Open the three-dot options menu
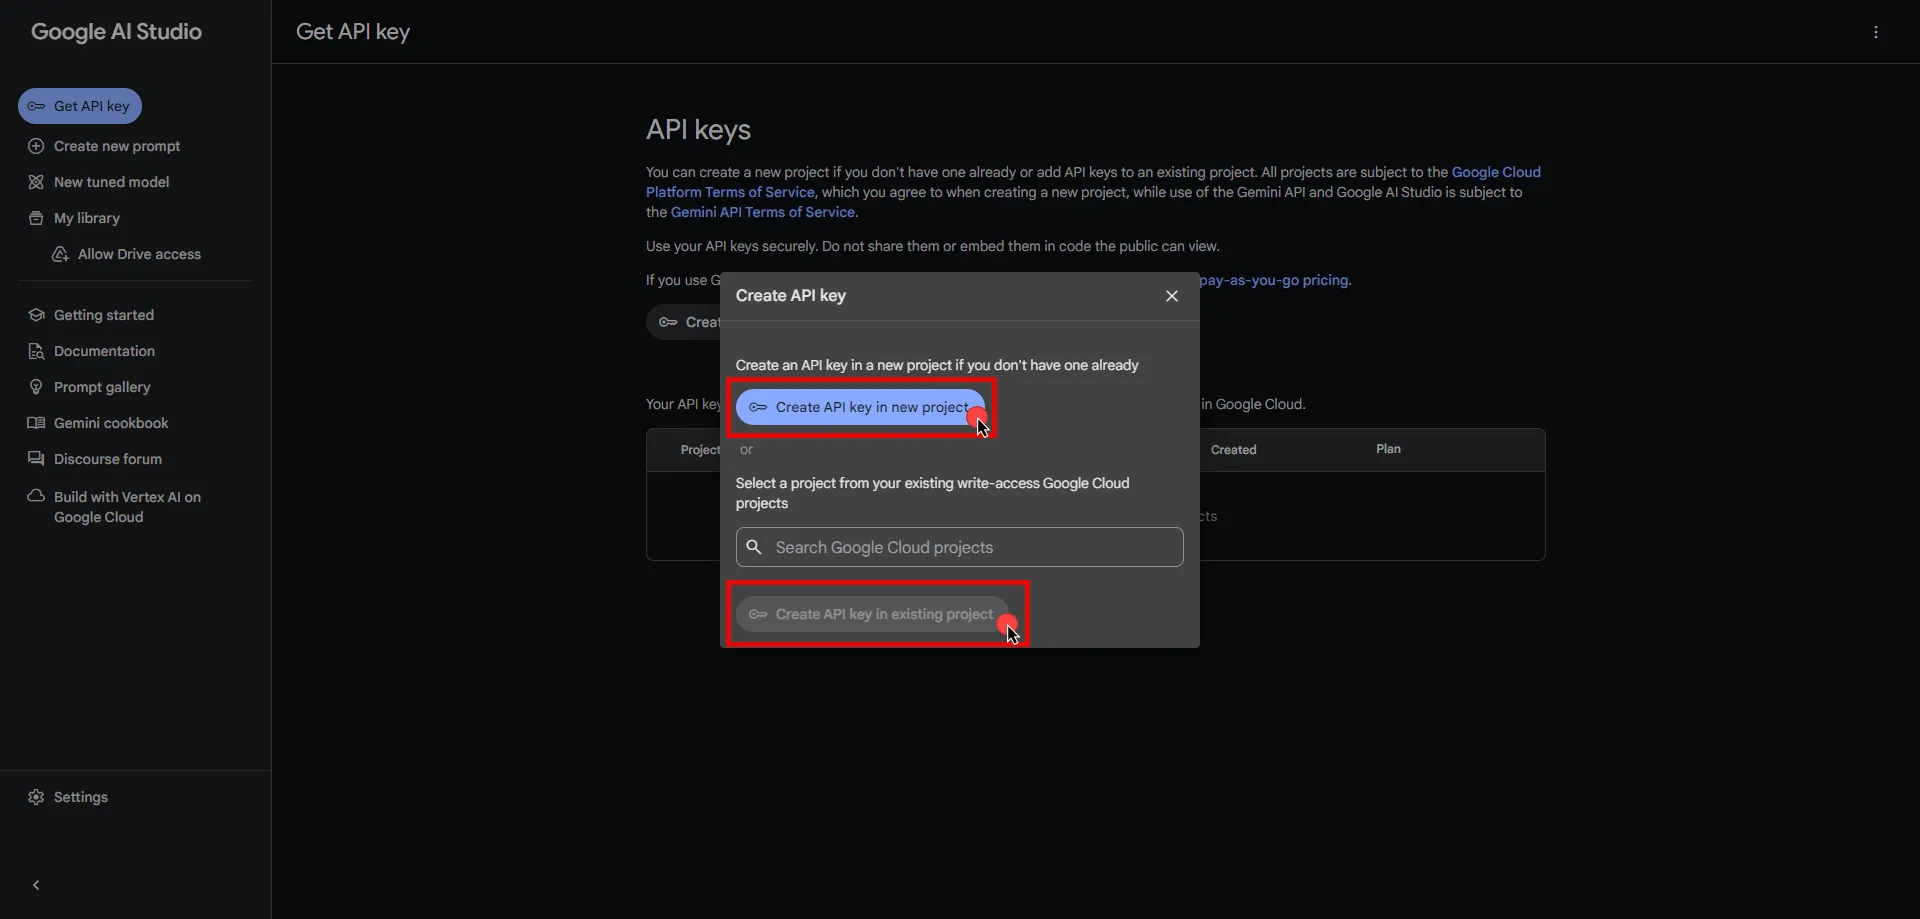The height and width of the screenshot is (919, 1920). 1875,32
